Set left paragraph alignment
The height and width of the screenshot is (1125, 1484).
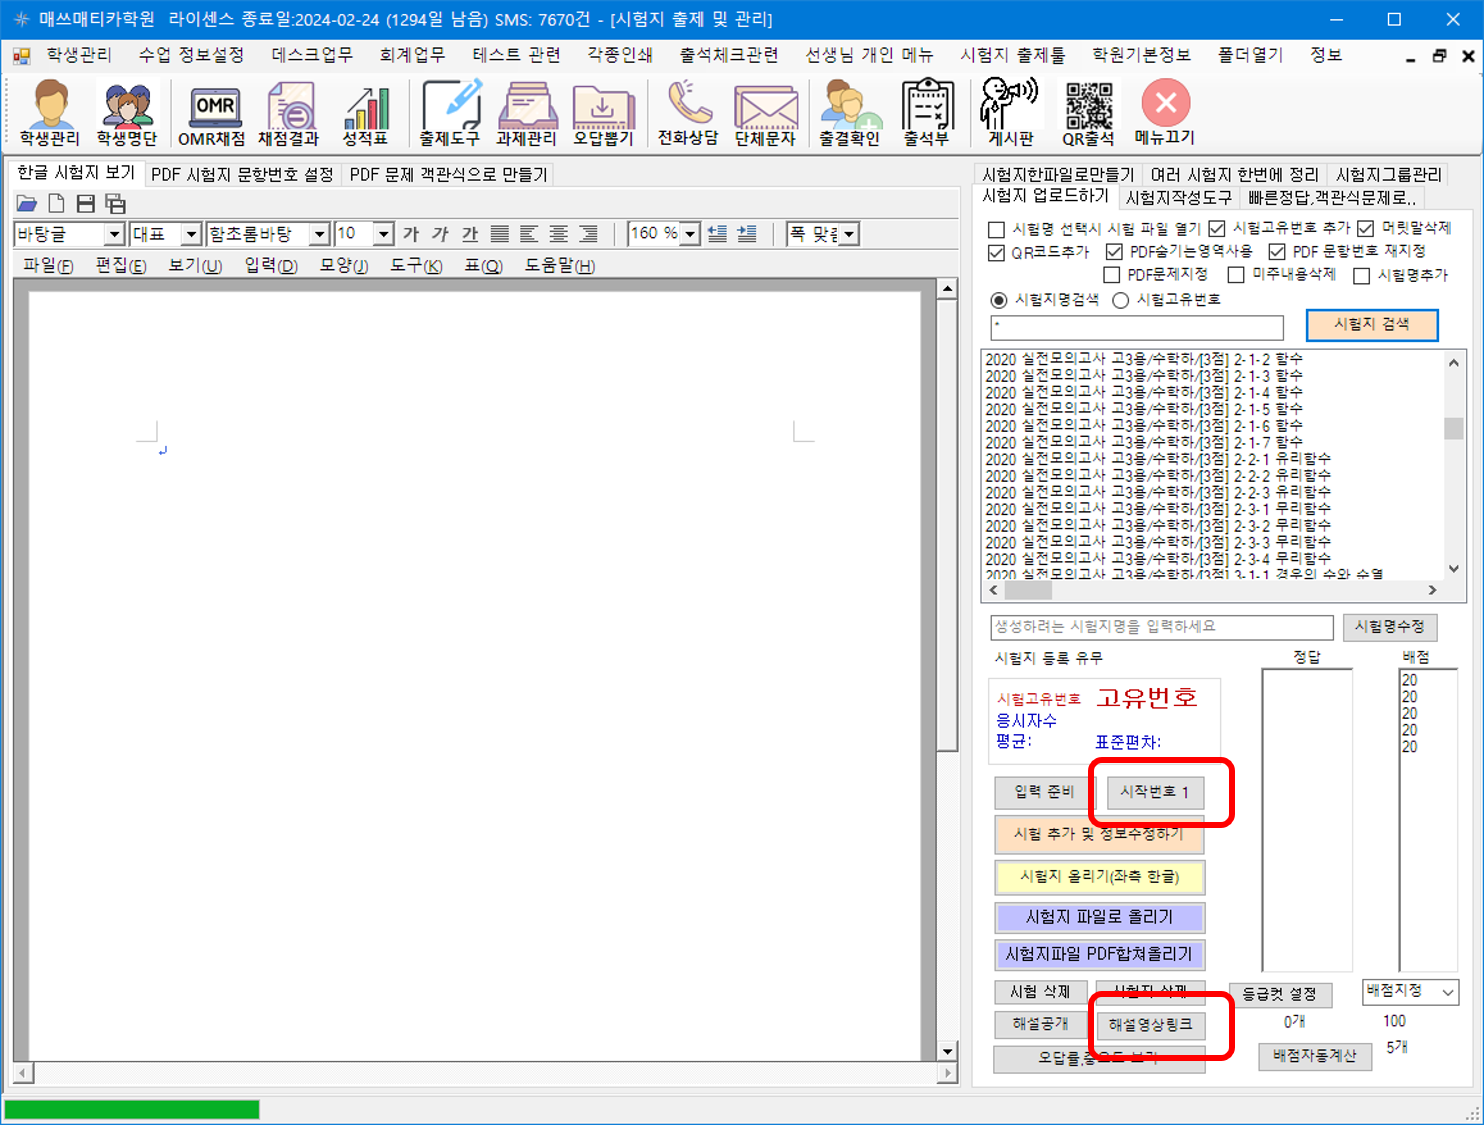pyautogui.click(x=529, y=234)
